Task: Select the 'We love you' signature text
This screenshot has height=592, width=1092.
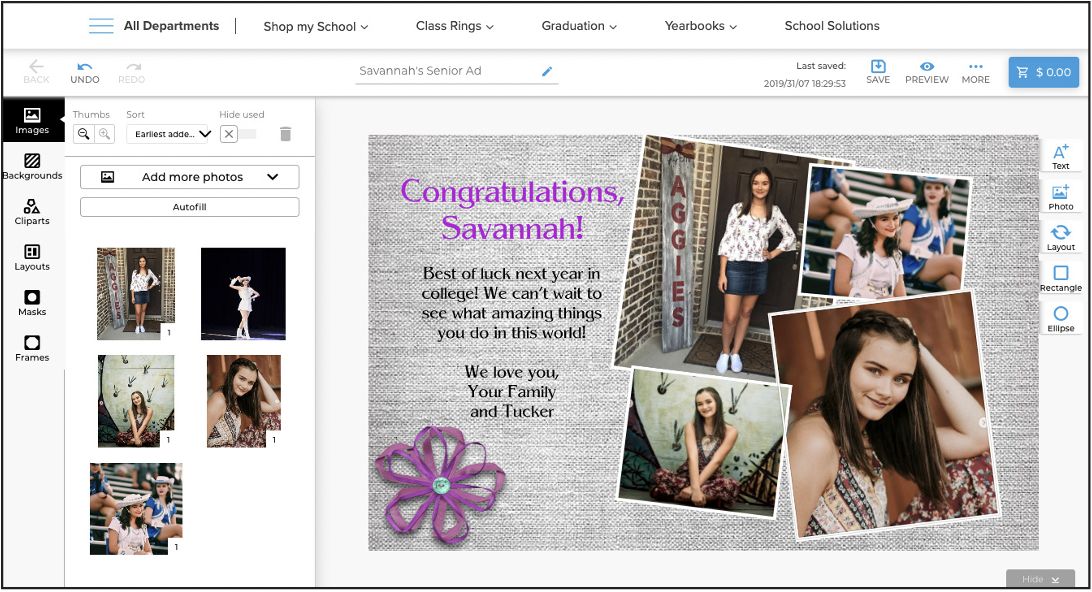Action: click(512, 391)
